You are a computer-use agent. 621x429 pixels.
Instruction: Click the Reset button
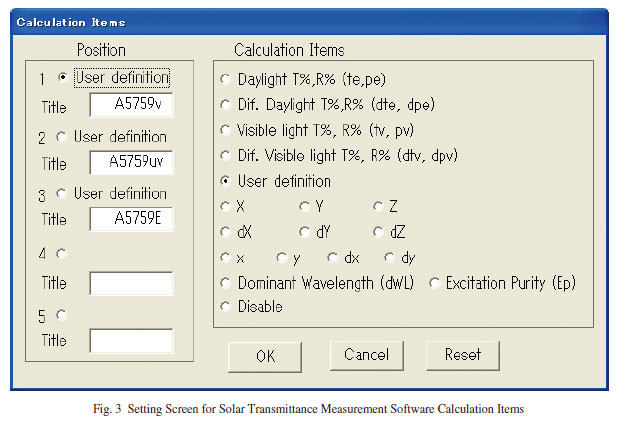(463, 355)
